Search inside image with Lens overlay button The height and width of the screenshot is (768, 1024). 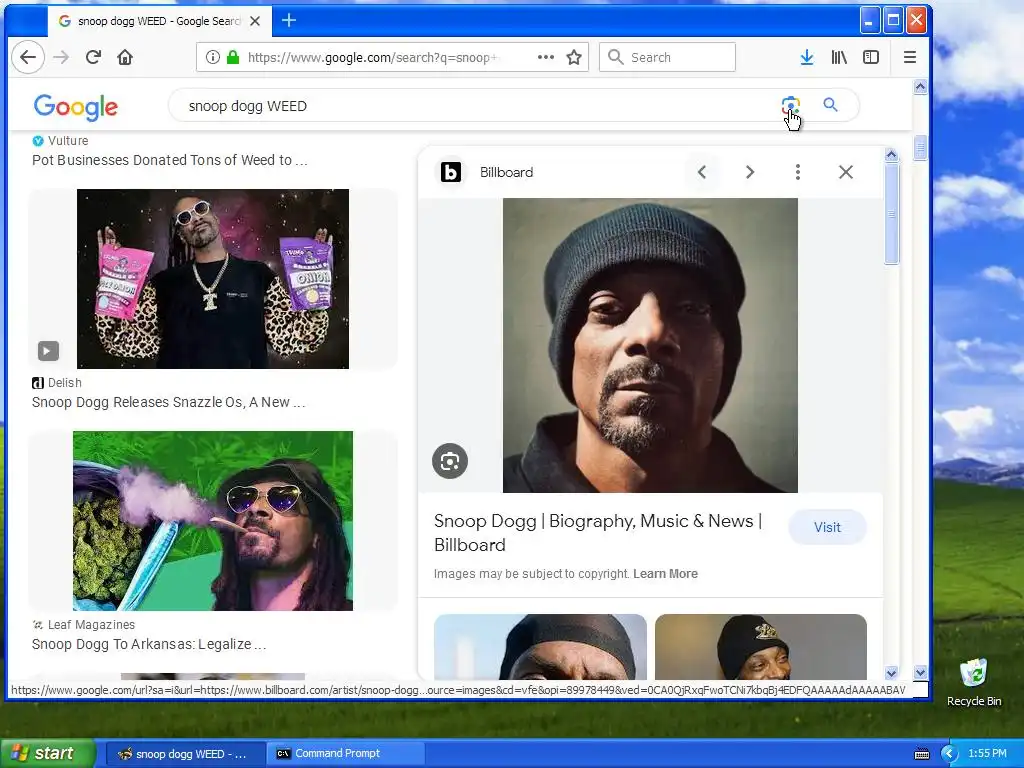pyautogui.click(x=450, y=461)
